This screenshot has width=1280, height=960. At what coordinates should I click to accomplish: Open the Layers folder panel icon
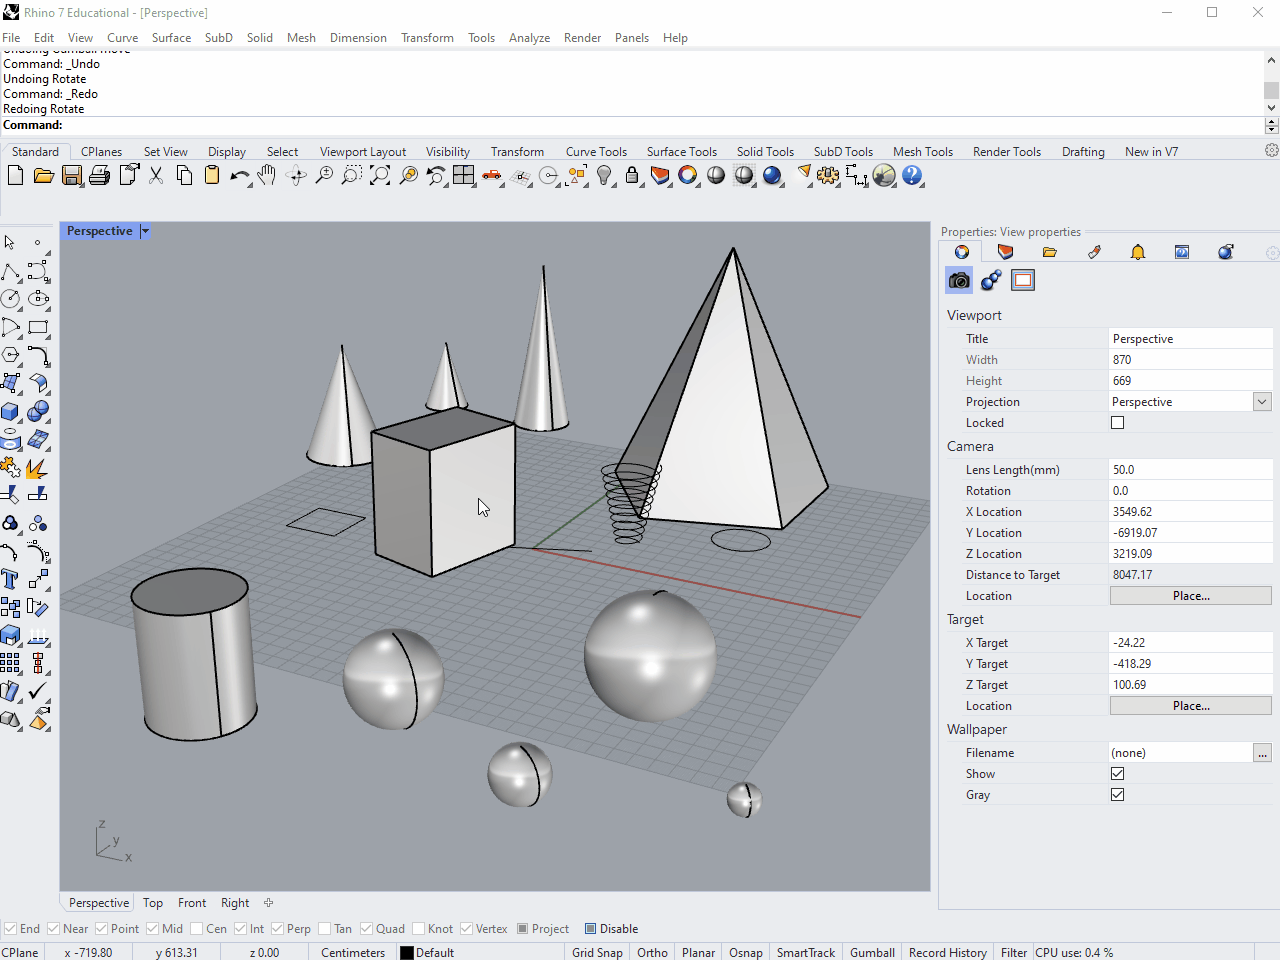pyautogui.click(x=1049, y=252)
